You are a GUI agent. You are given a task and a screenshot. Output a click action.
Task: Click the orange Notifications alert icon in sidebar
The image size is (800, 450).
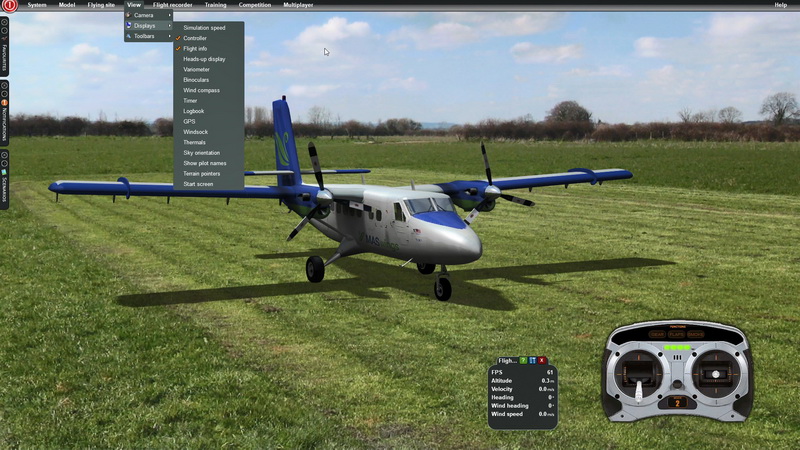click(5, 103)
